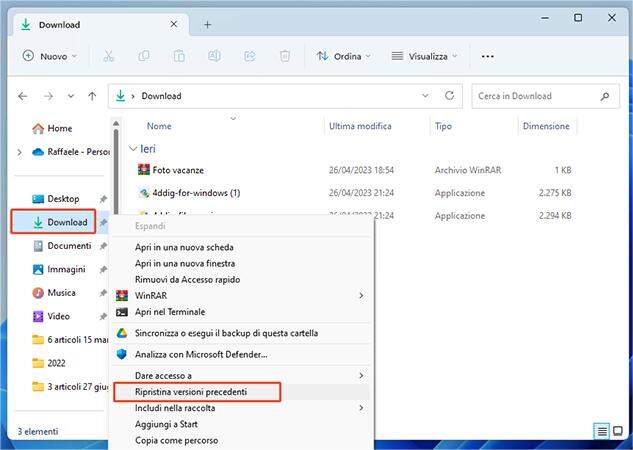This screenshot has width=633, height=450.
Task: Click the Share icon in toolbar
Action: [250, 56]
